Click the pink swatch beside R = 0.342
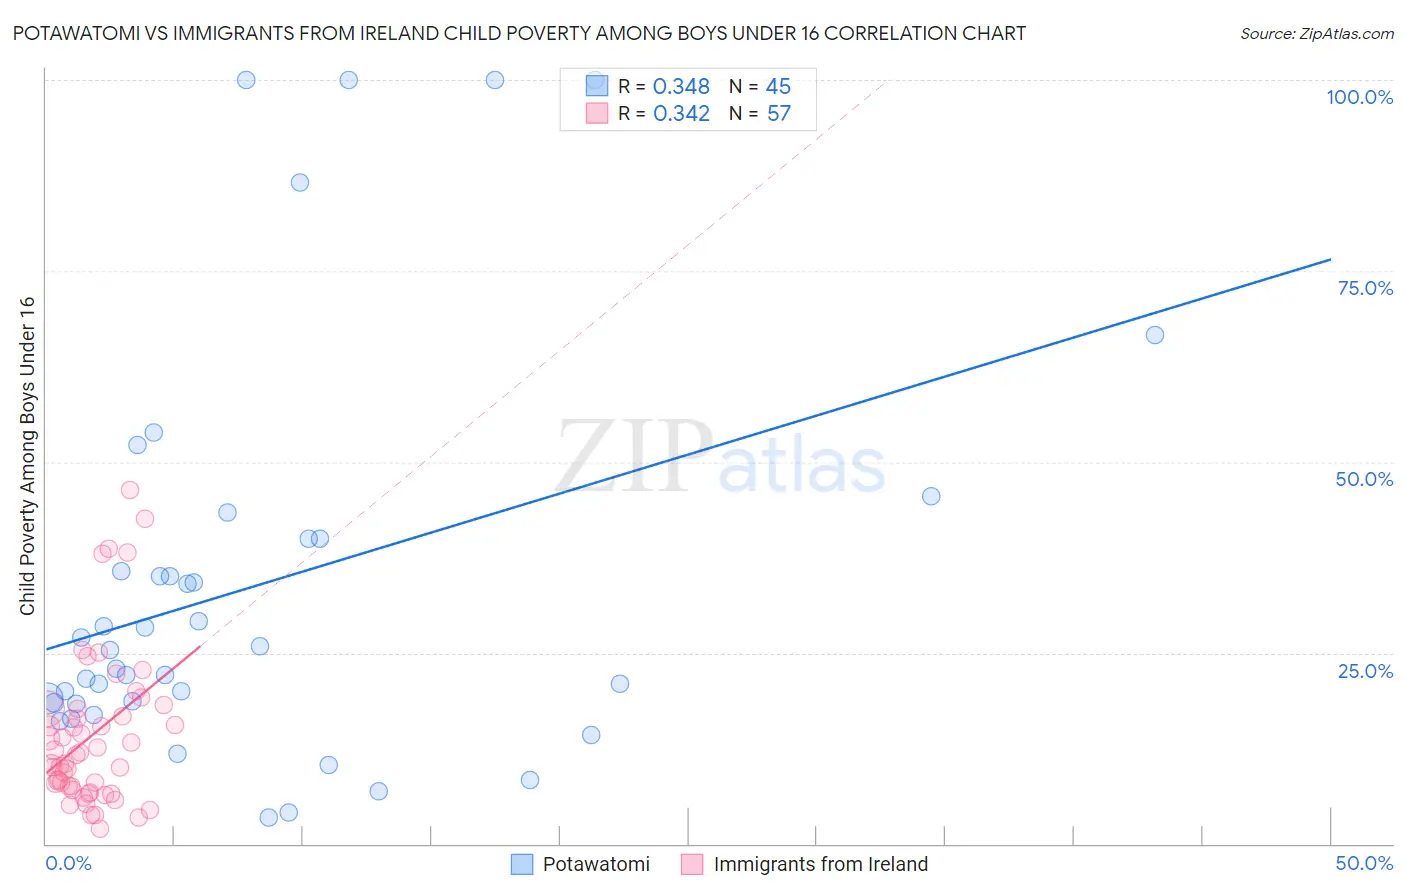 click(x=597, y=113)
